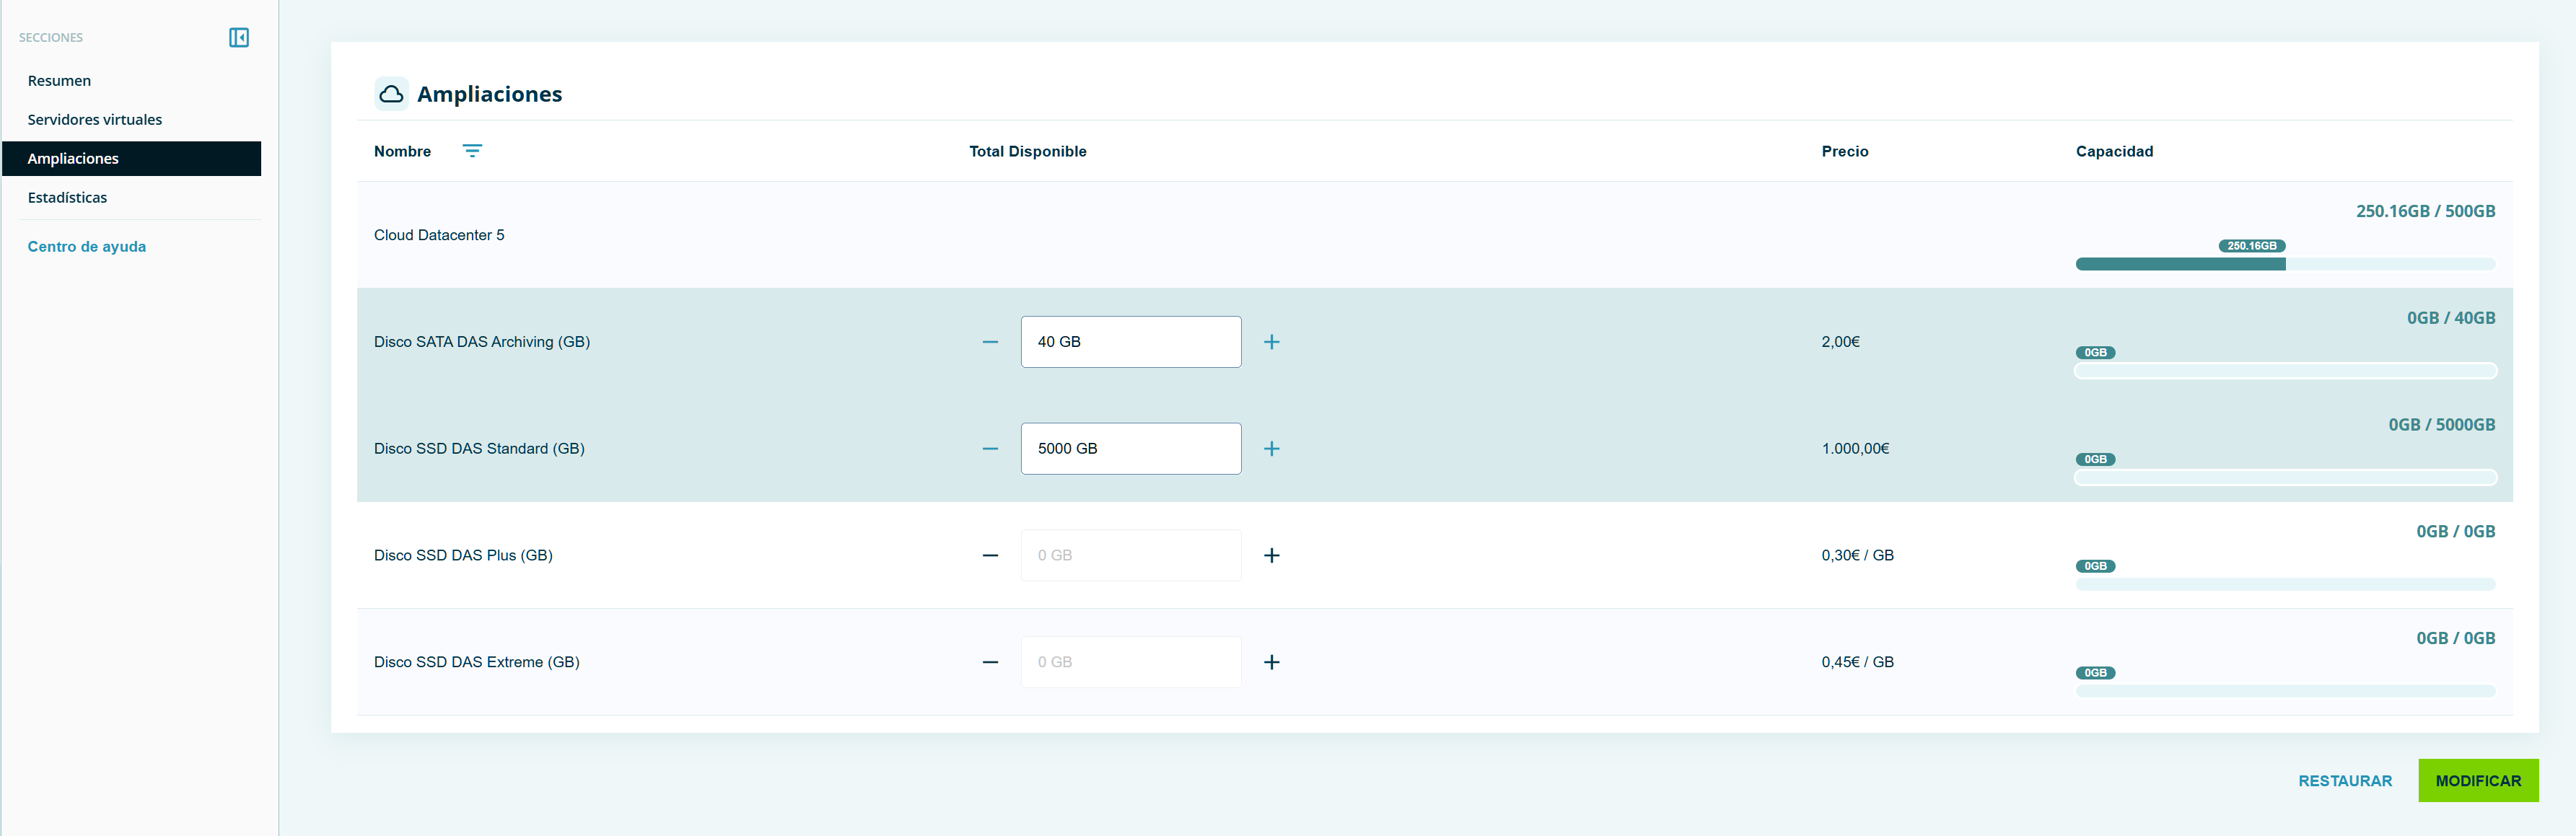Select Ampliaciones in the sidebar
2576x836 pixels.
(132, 159)
